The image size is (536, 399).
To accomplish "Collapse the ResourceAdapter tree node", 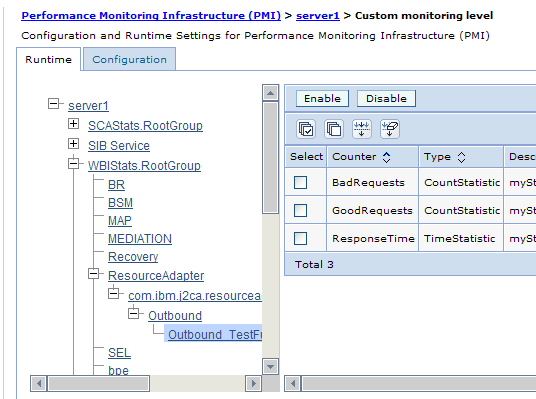I will point(93,273).
